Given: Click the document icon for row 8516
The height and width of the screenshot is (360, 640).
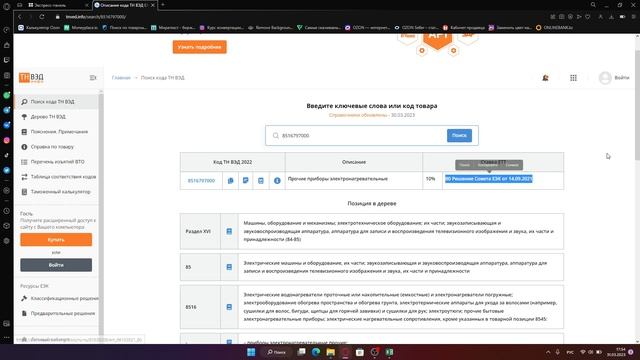Looking at the screenshot, I should click(x=229, y=307).
